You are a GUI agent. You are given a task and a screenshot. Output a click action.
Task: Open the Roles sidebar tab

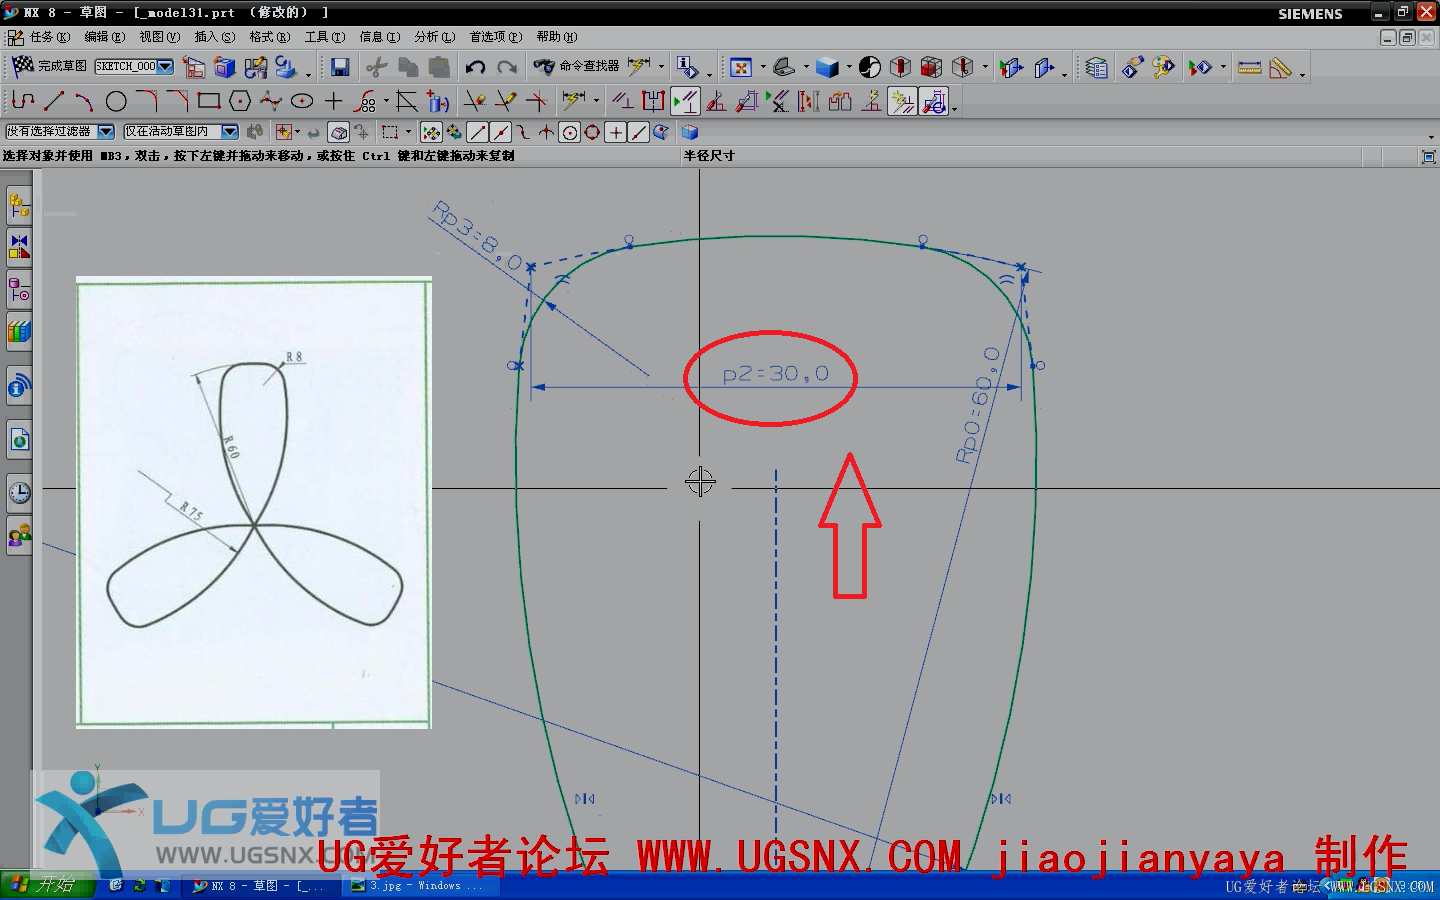[19, 536]
